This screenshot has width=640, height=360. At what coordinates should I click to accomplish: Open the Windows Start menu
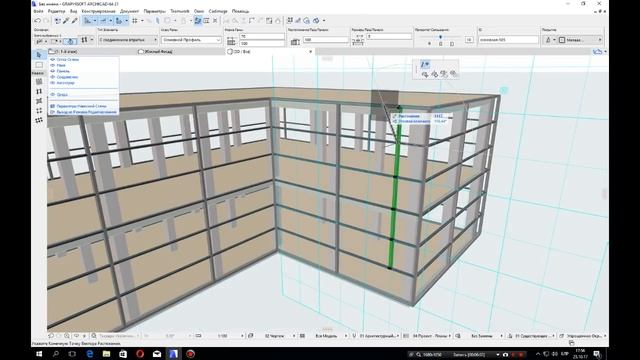pyautogui.click(x=39, y=354)
